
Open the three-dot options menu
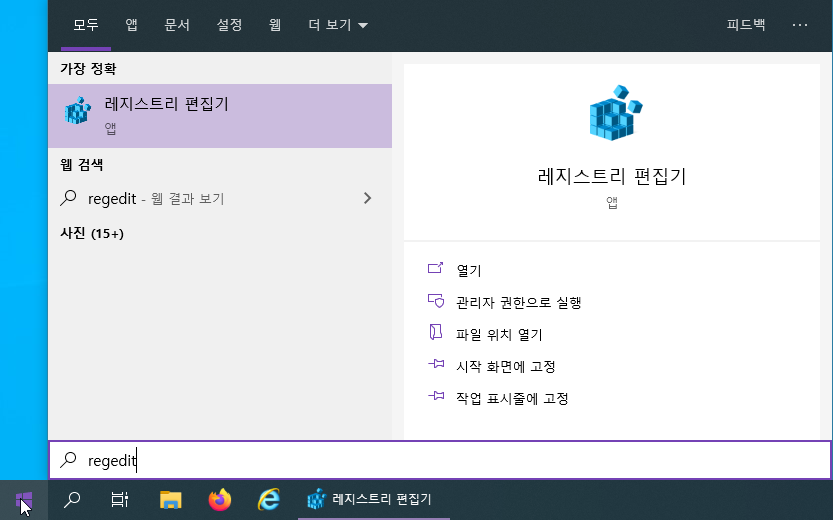800,25
